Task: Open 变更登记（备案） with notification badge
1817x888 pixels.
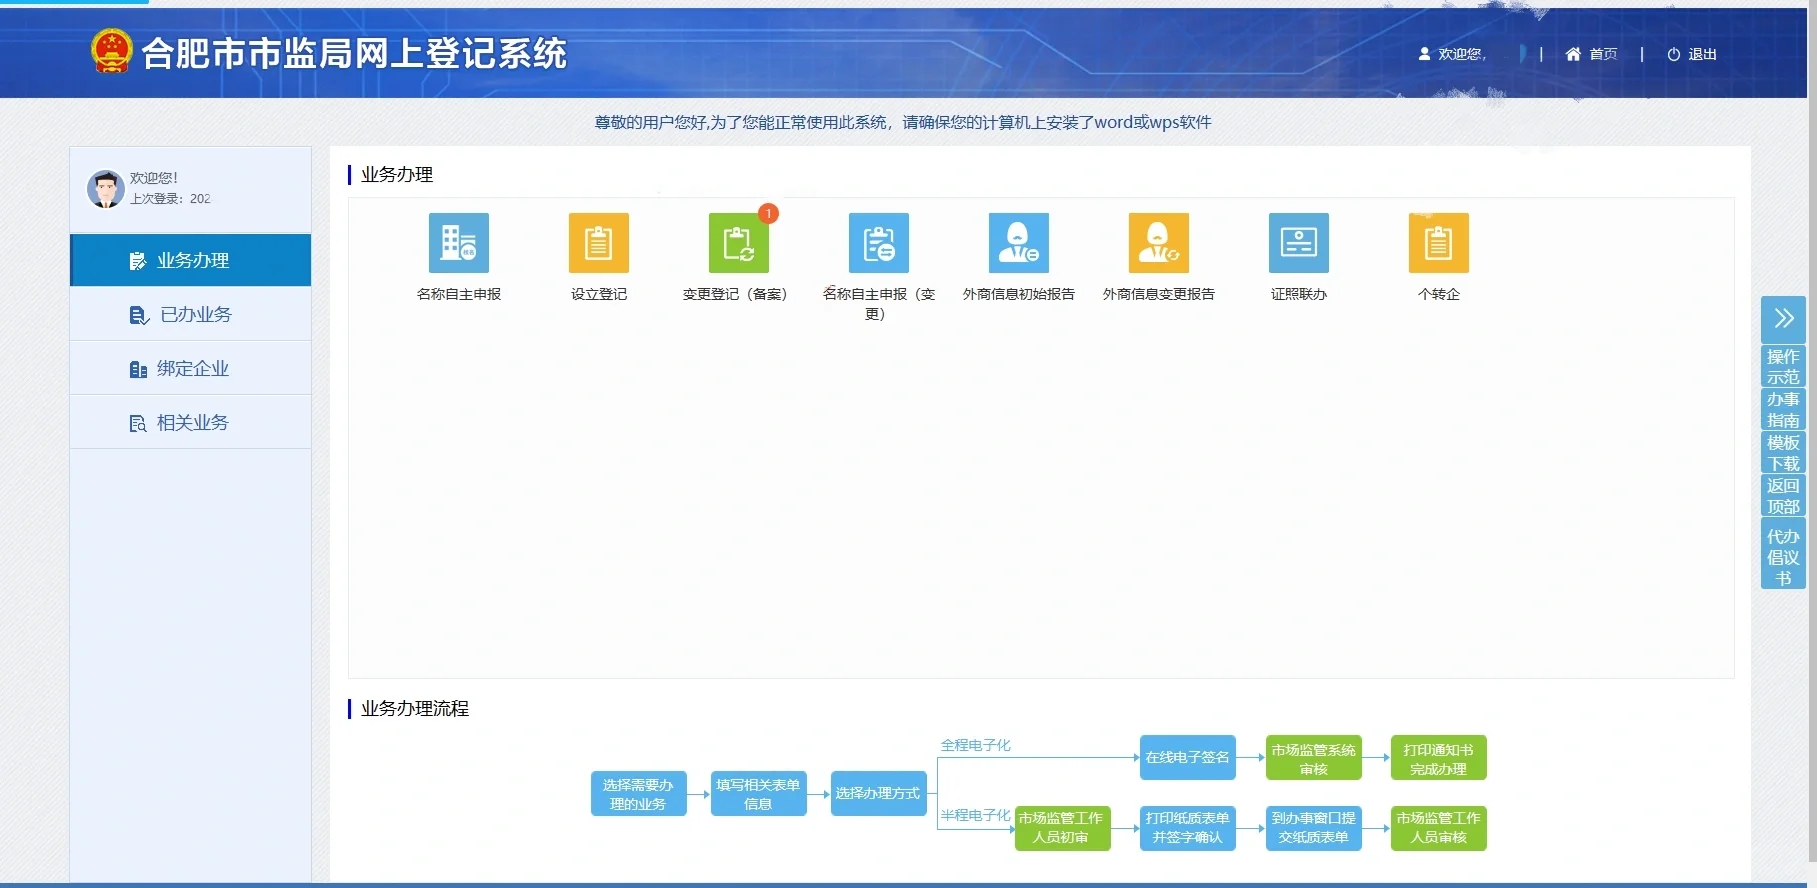Action: click(738, 243)
